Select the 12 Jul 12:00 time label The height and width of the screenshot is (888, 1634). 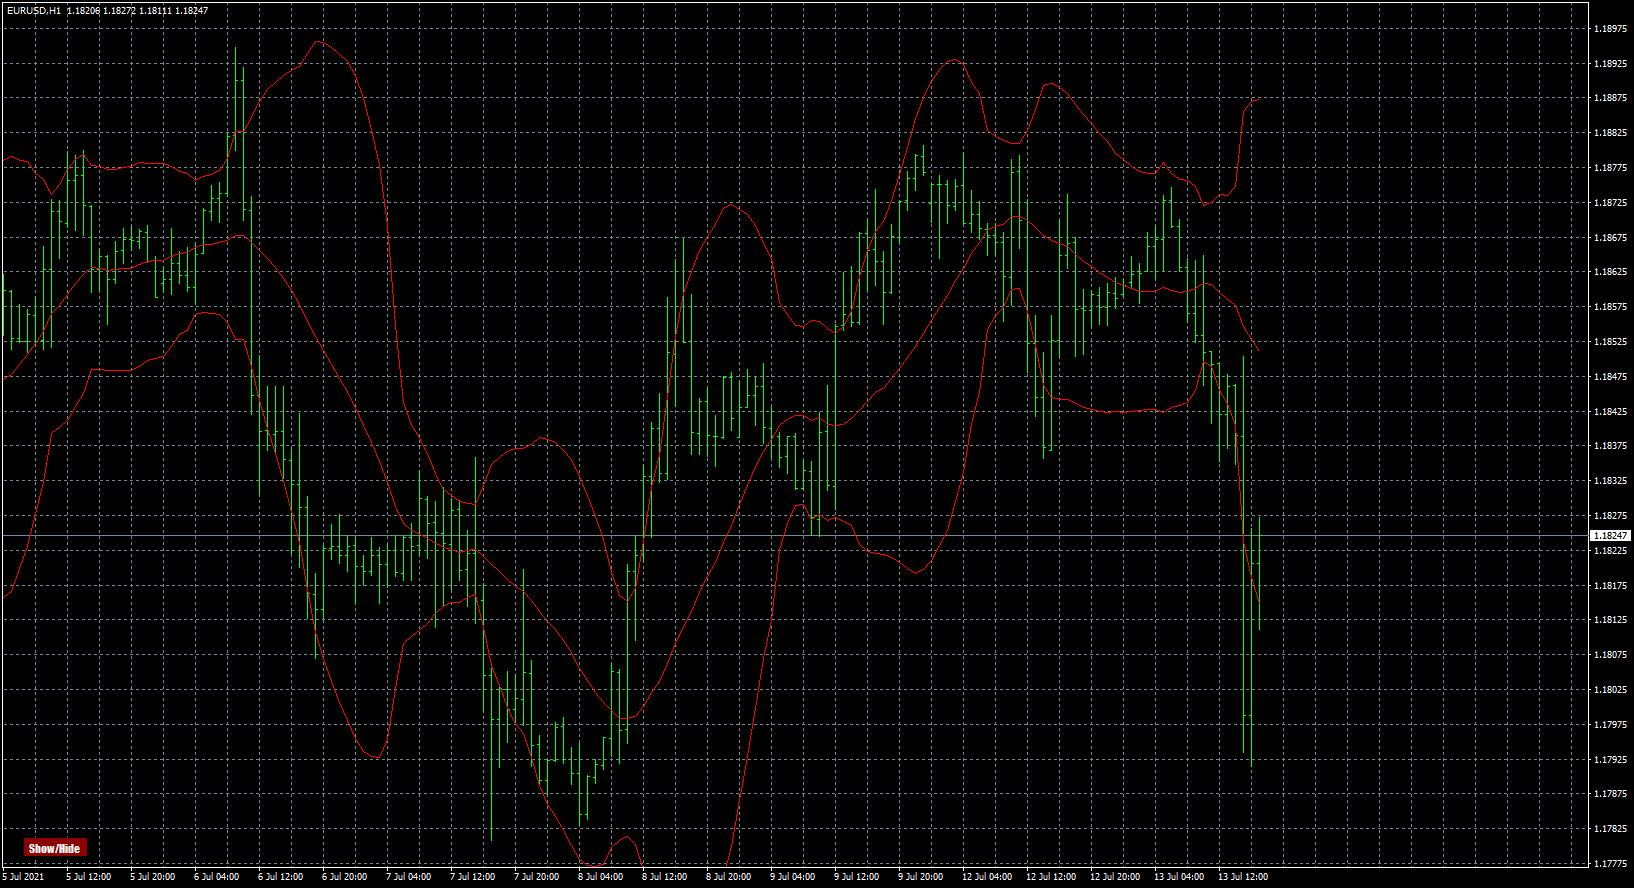point(1051,877)
